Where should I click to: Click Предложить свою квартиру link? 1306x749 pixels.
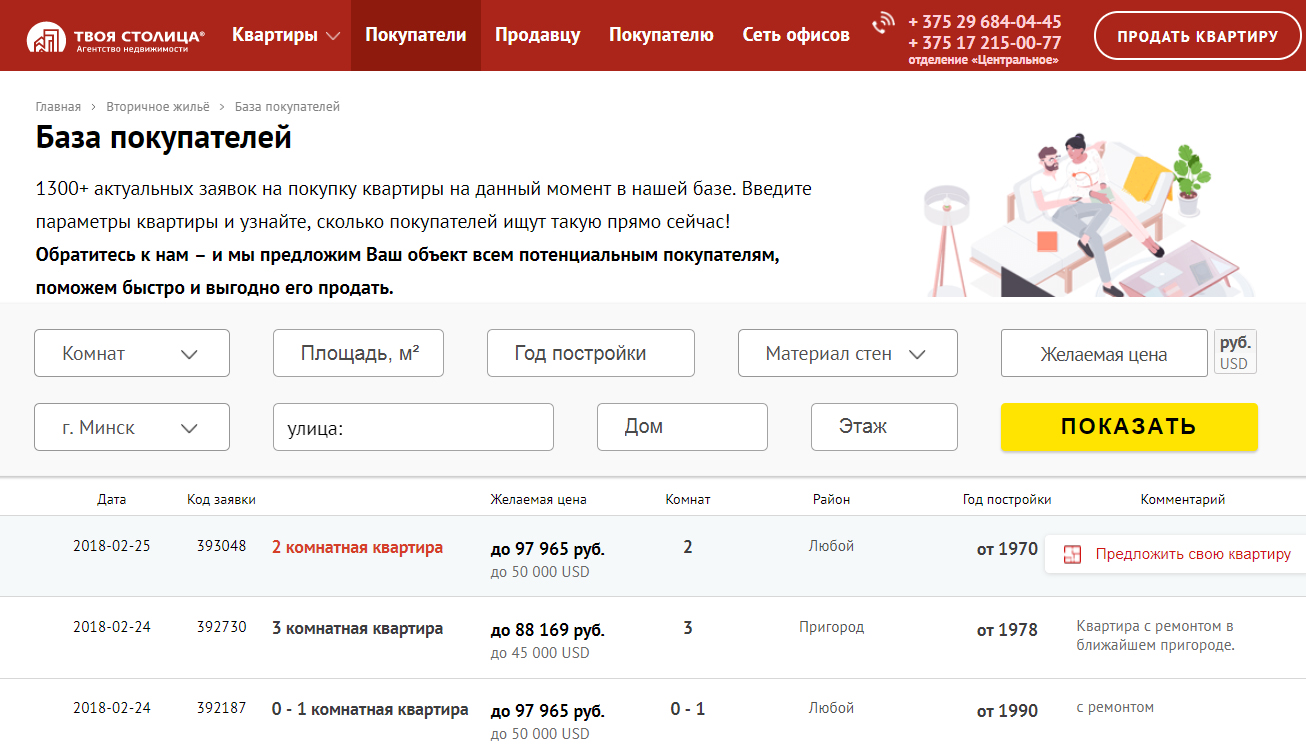pyautogui.click(x=1192, y=554)
